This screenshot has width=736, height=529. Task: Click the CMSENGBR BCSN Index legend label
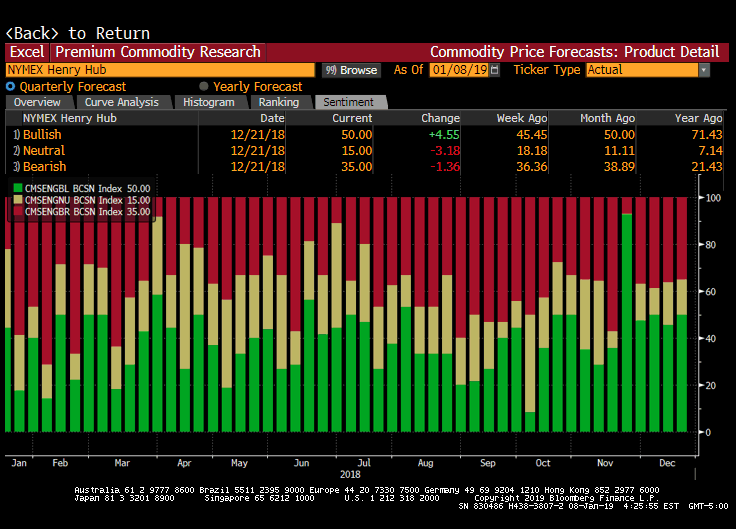(74, 212)
